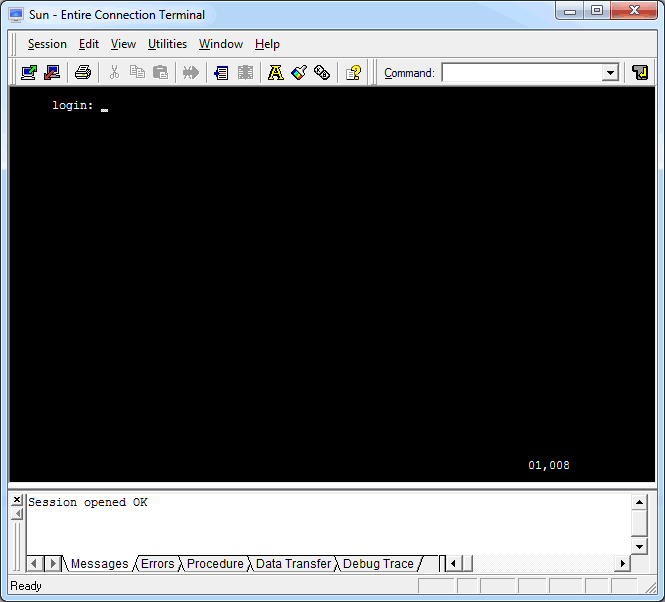Click the Copy toolbar icon
665x602 pixels.
137,73
